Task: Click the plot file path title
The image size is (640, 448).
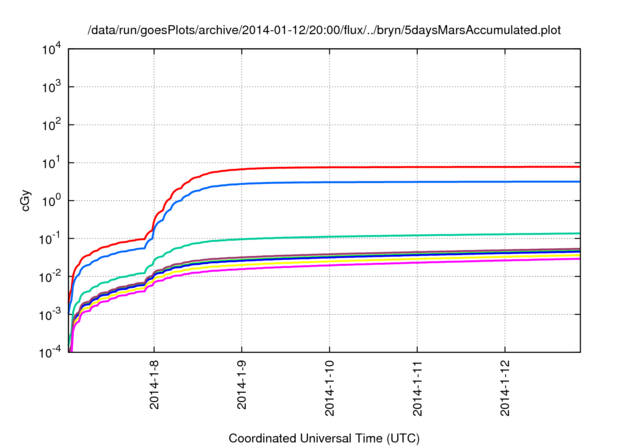Action: pyautogui.click(x=324, y=30)
